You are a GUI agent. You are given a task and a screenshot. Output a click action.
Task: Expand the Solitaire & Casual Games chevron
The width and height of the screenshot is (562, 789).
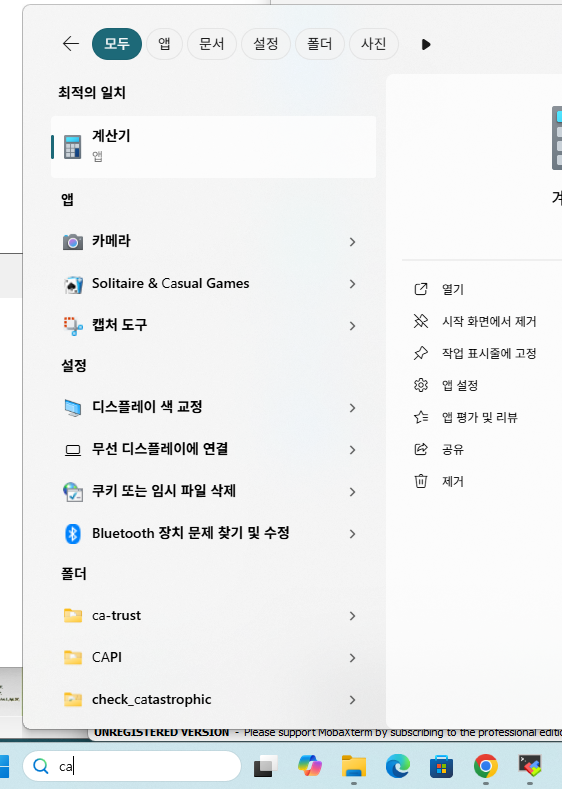(352, 284)
